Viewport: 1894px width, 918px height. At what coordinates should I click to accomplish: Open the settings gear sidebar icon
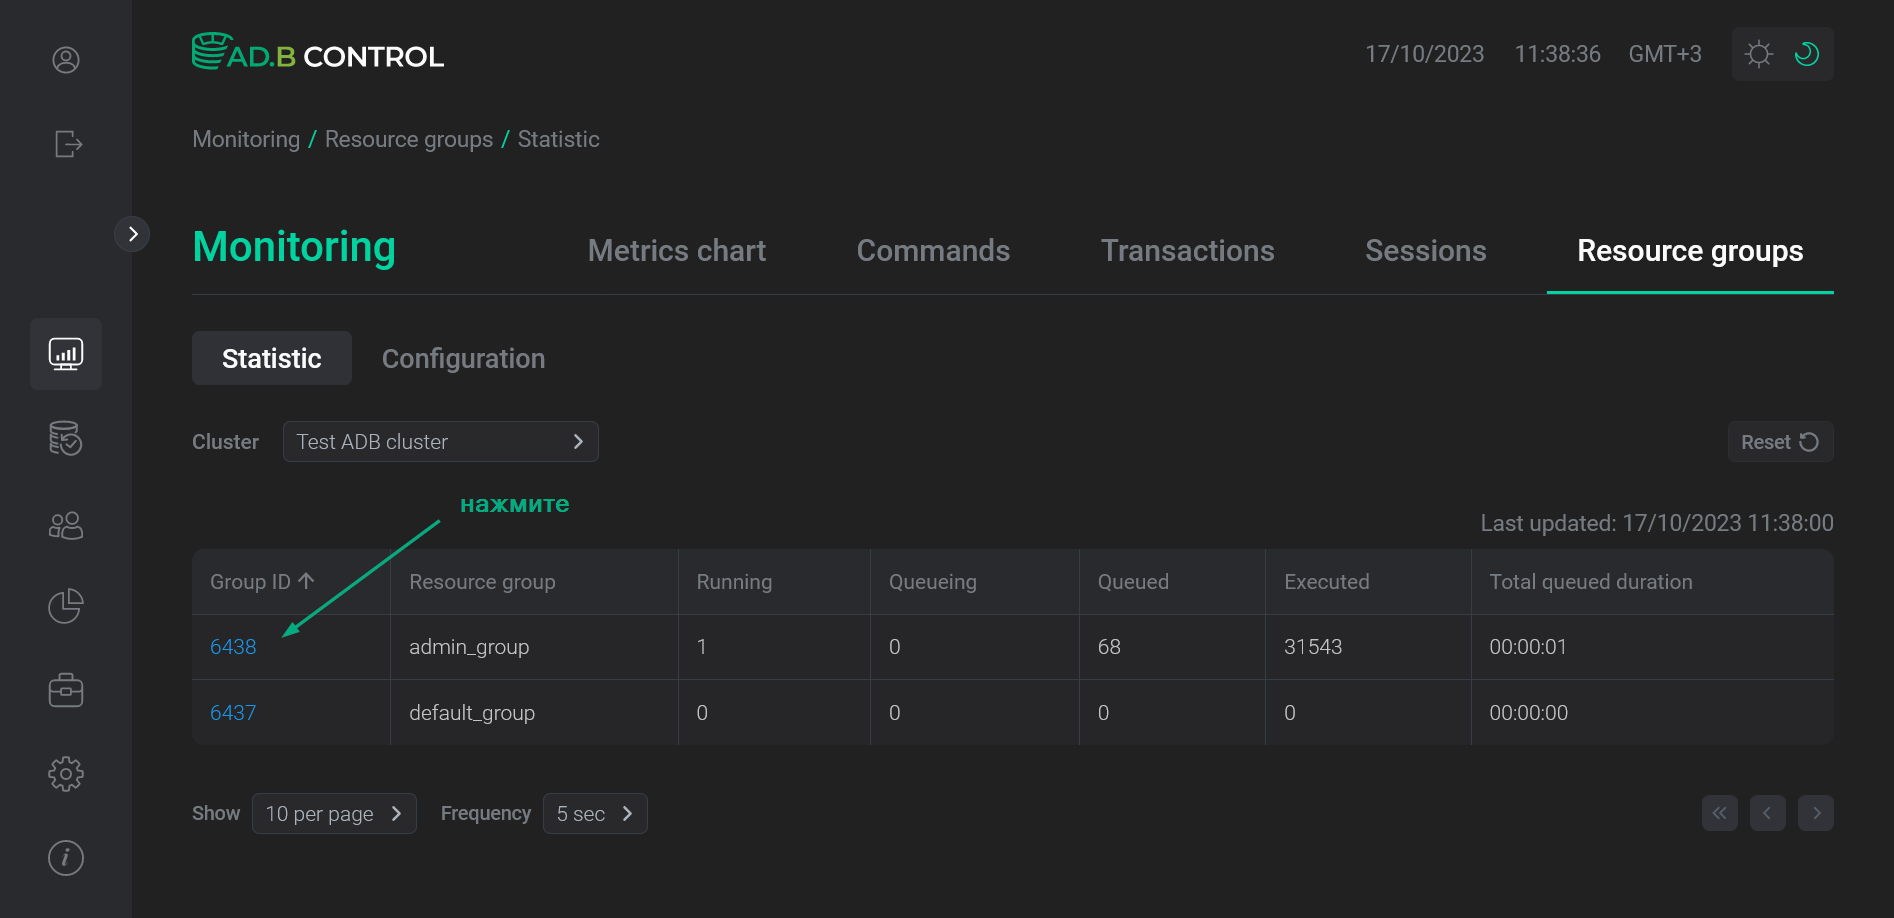point(66,774)
